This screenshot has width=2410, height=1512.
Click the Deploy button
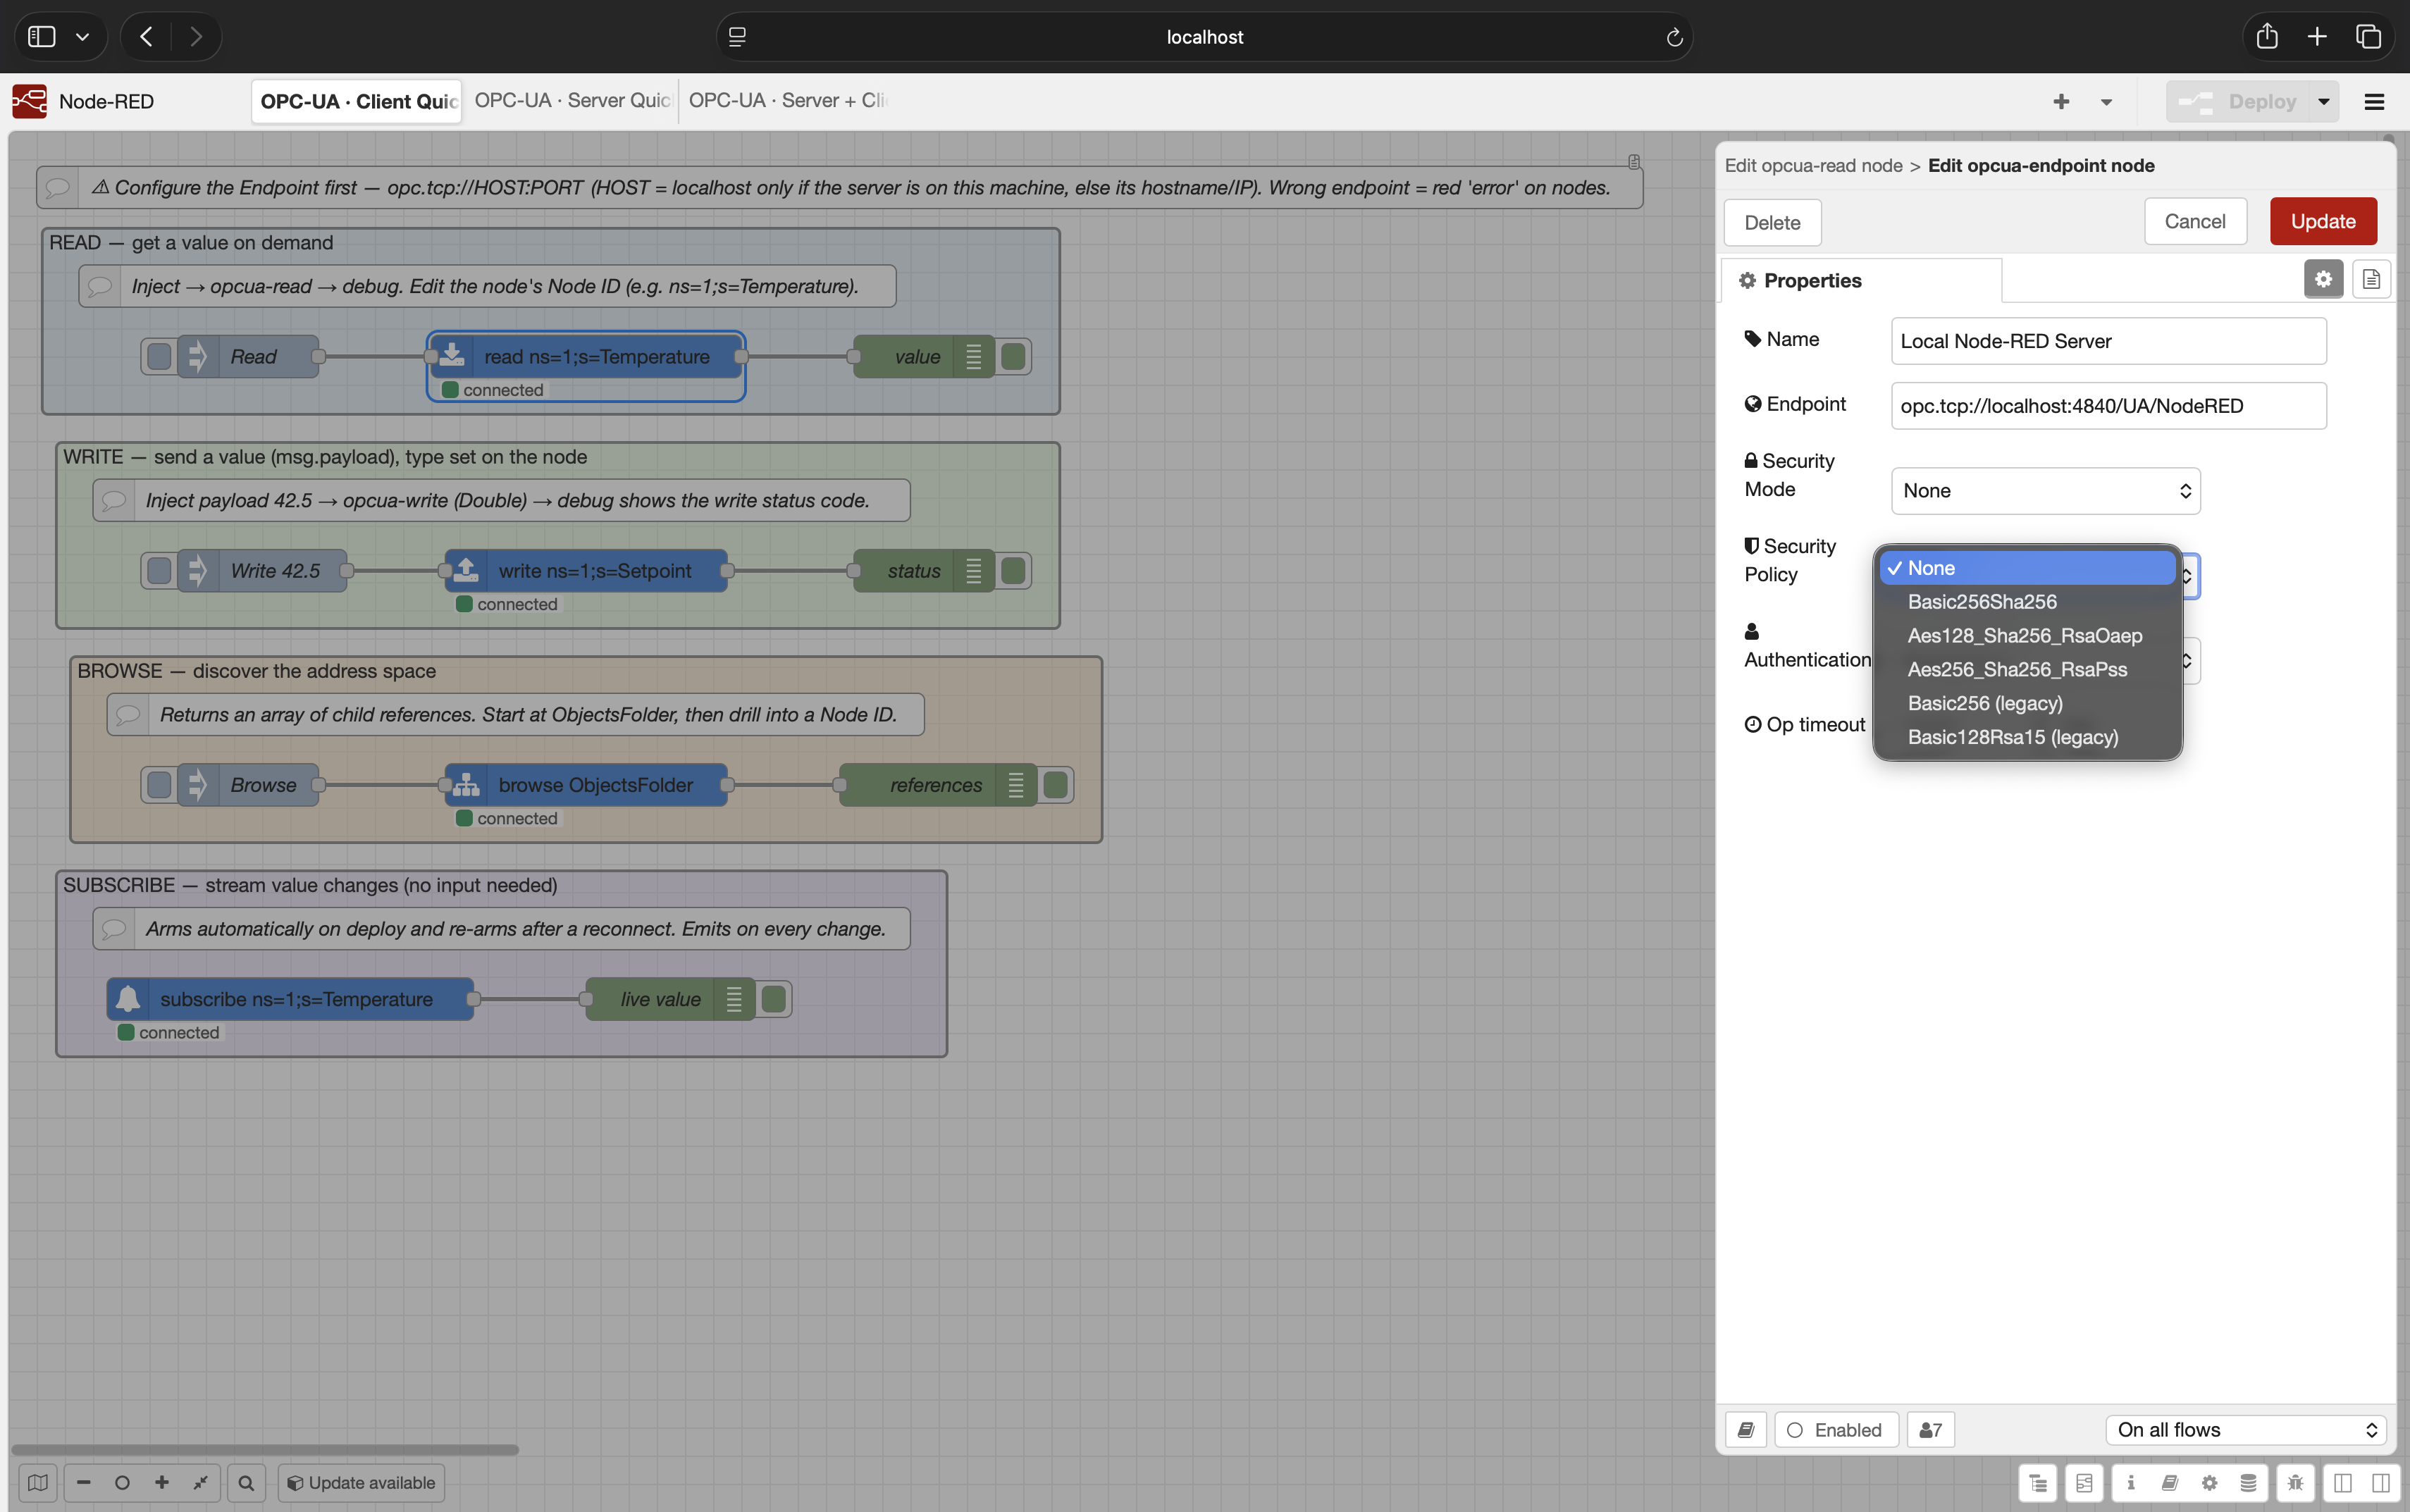(x=2239, y=102)
